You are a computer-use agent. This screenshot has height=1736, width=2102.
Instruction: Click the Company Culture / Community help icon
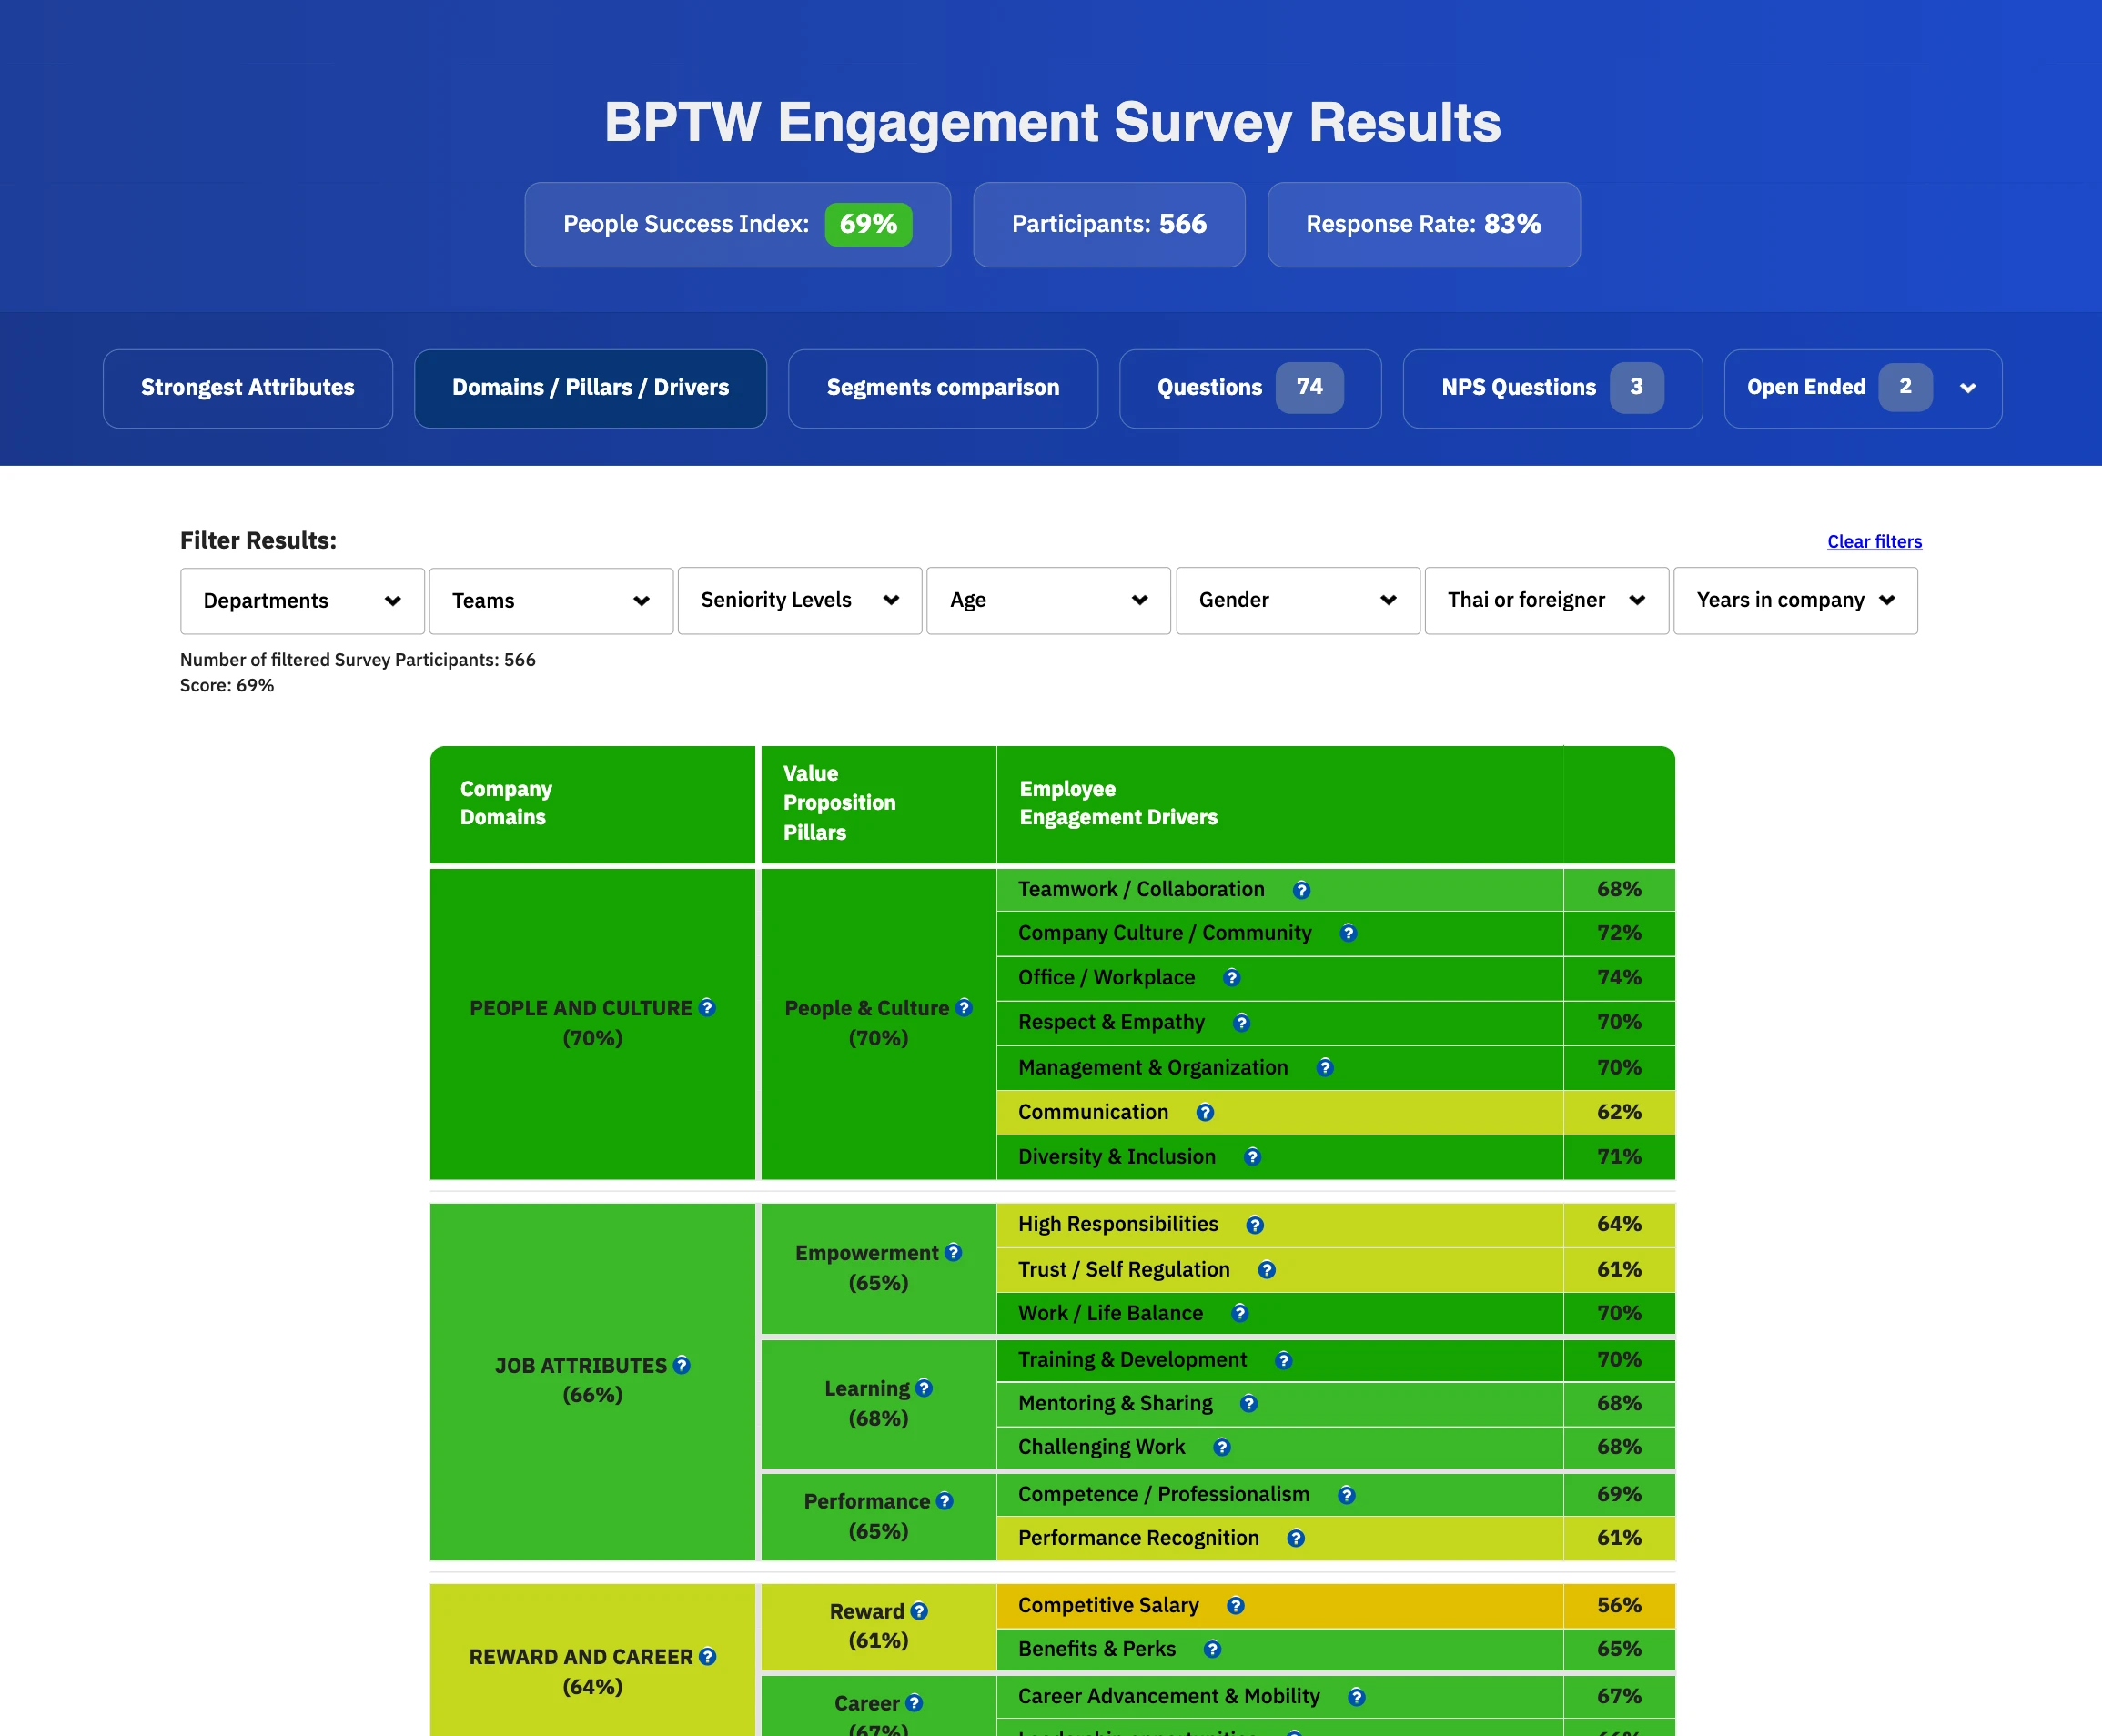pos(1348,933)
